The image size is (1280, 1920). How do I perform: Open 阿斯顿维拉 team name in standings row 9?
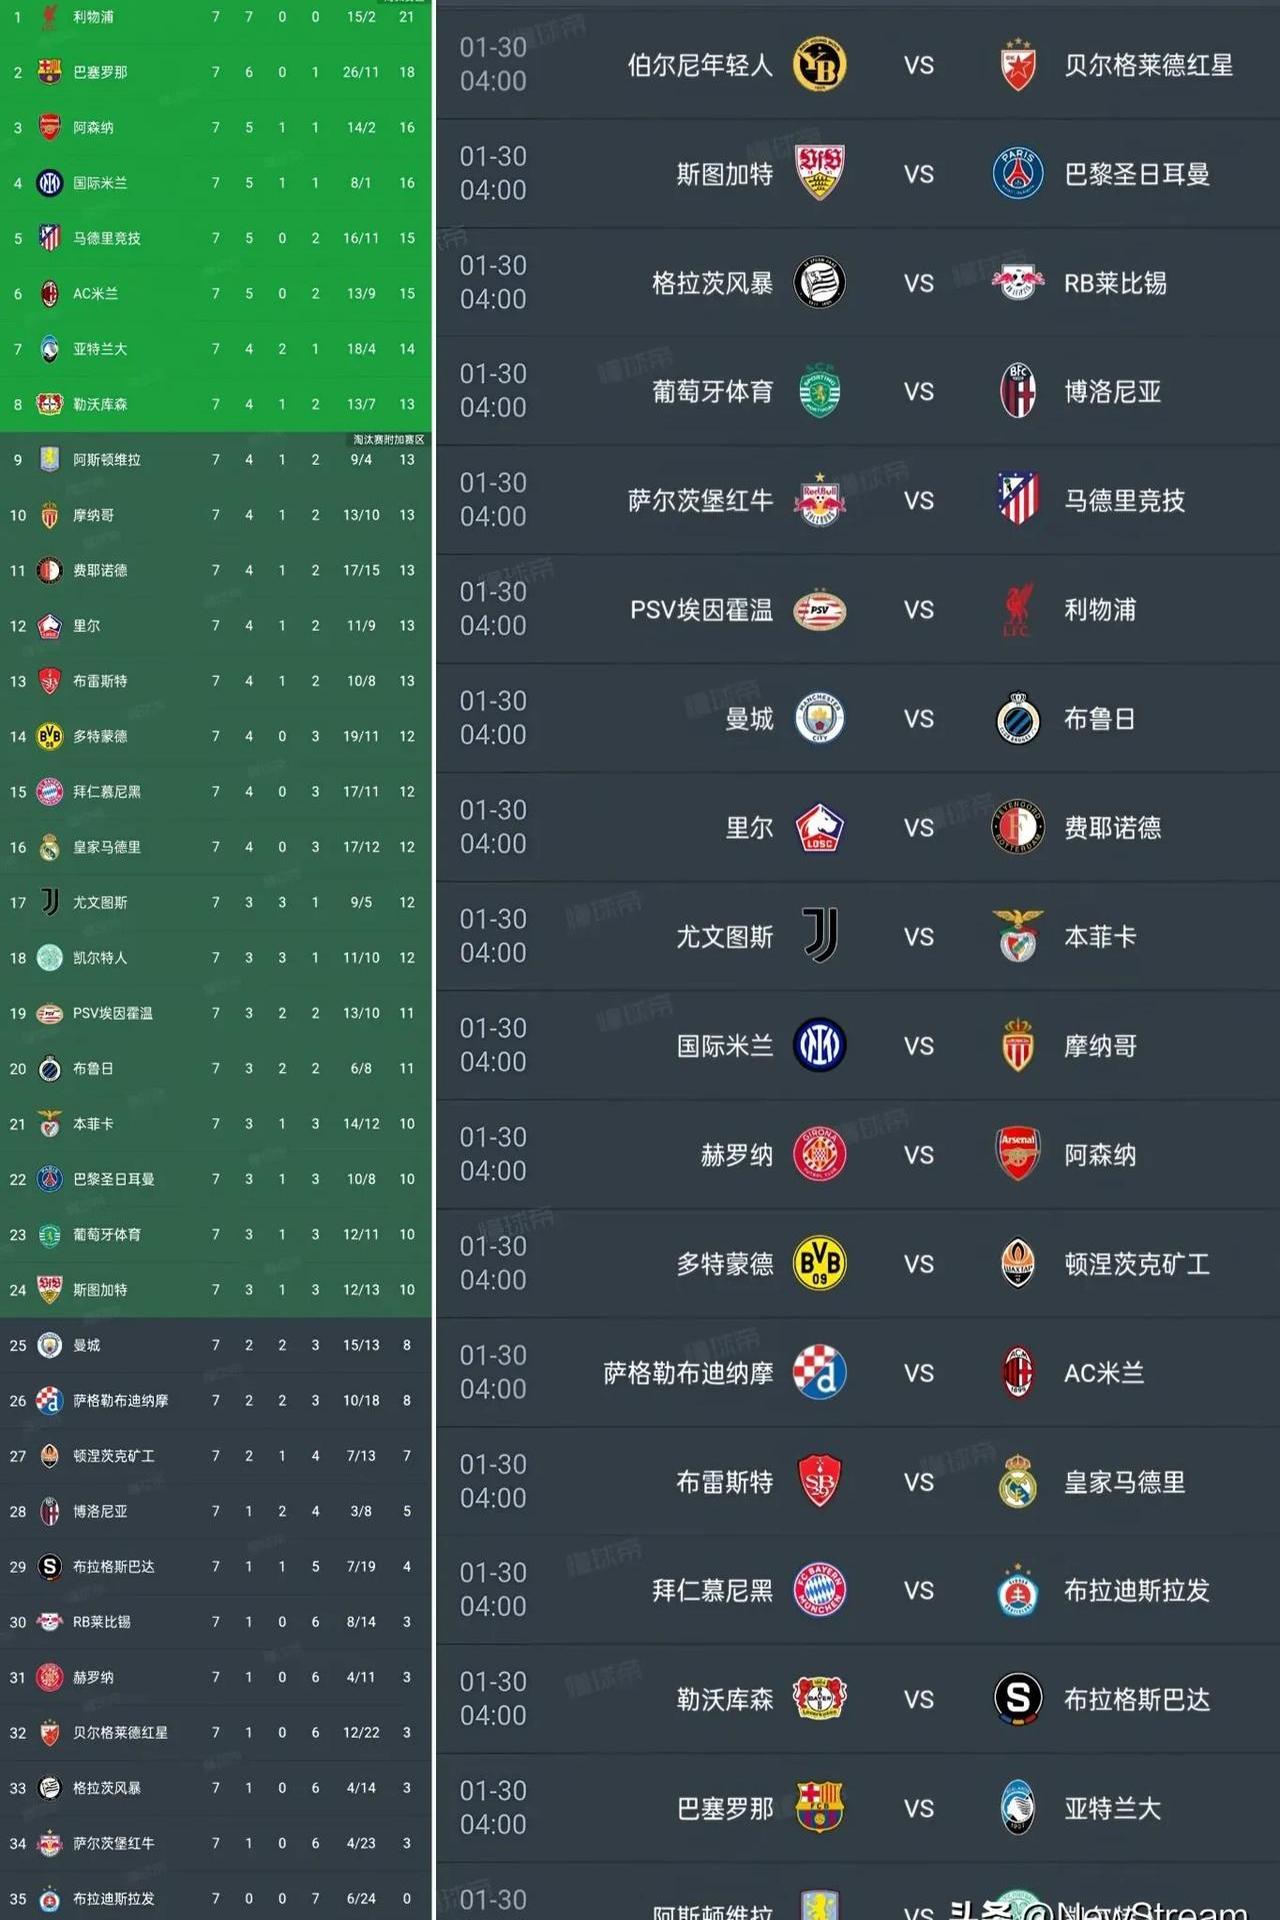coord(107,460)
